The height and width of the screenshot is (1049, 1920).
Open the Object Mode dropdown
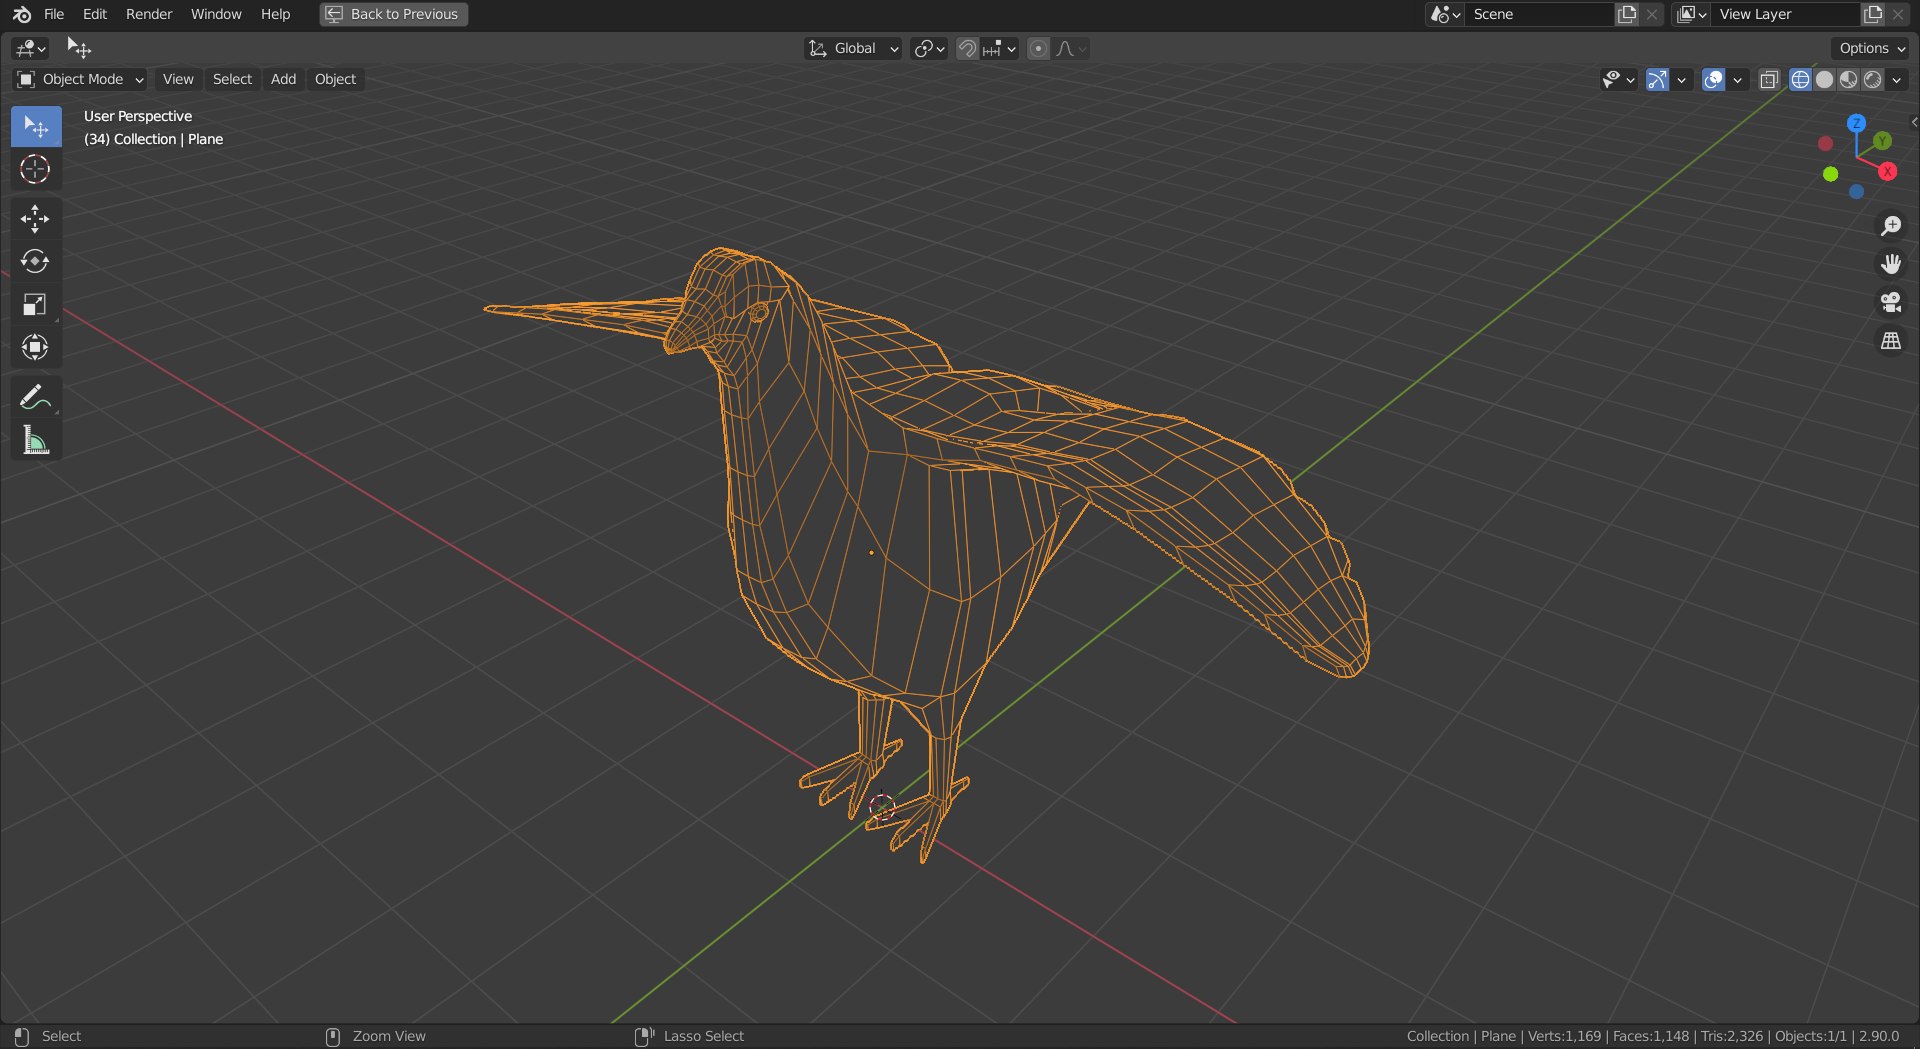80,79
